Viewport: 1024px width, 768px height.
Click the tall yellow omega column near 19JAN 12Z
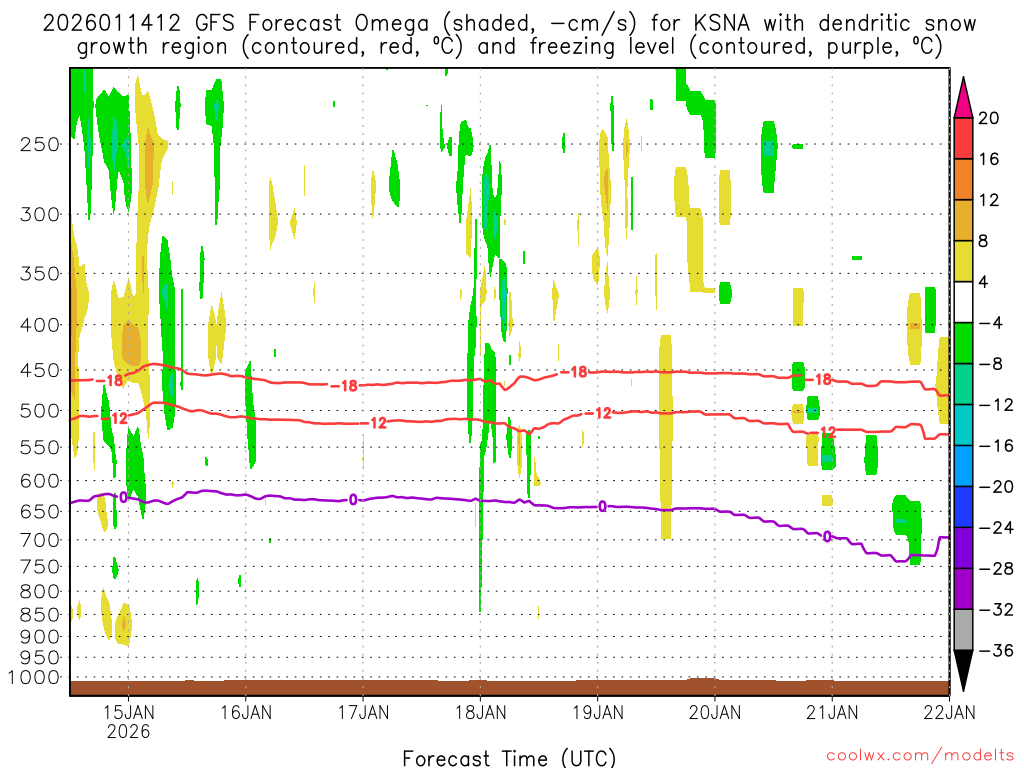point(665,437)
